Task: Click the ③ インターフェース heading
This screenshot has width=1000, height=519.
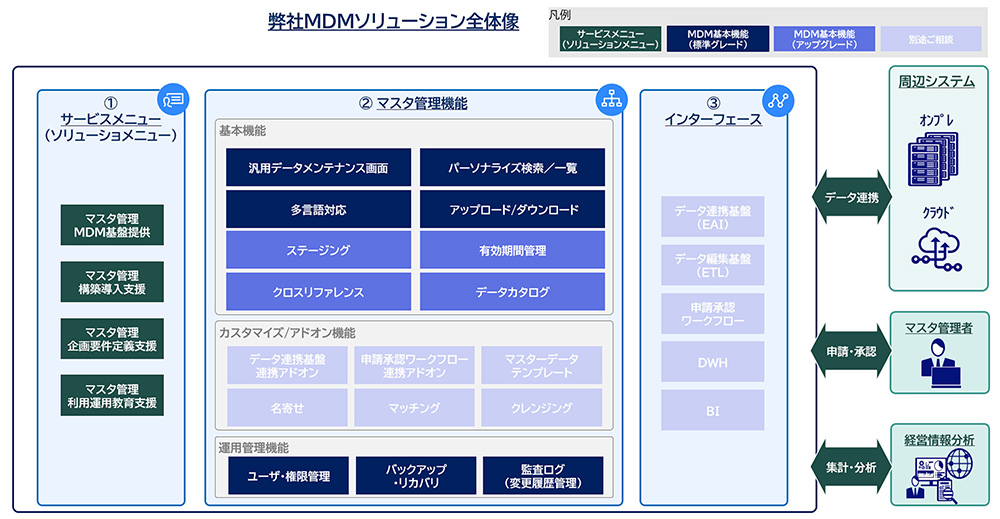Action: tap(713, 112)
